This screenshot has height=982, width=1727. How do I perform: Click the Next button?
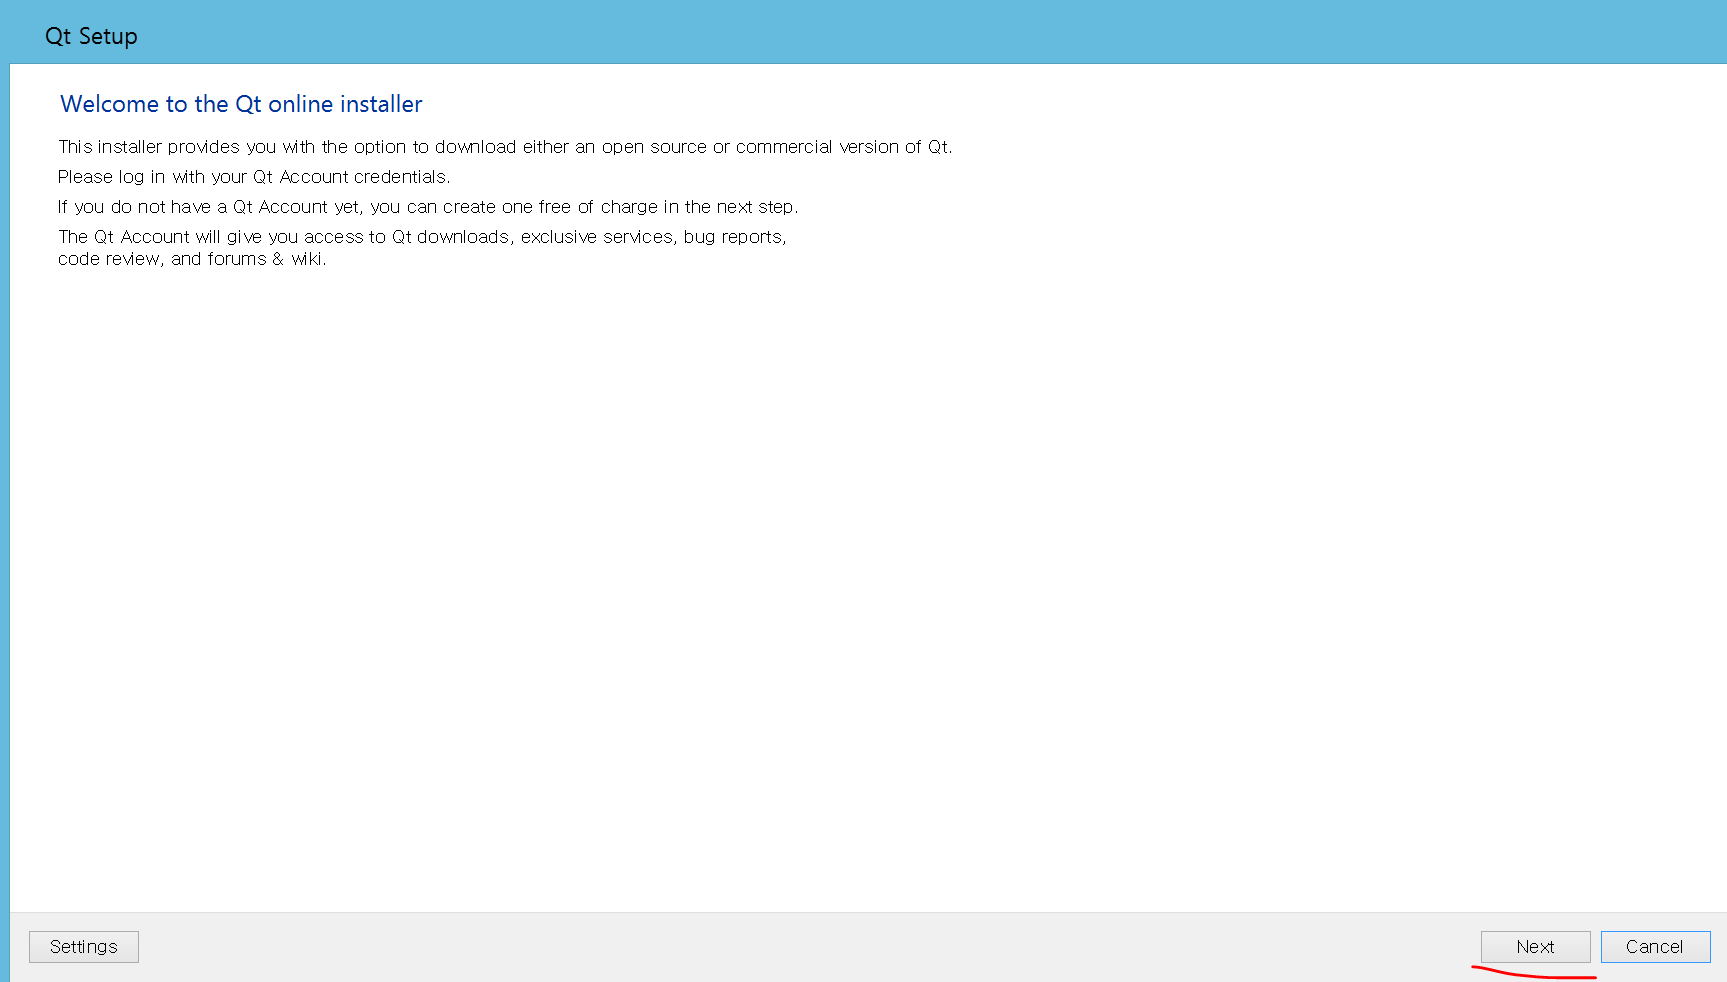[1535, 947]
